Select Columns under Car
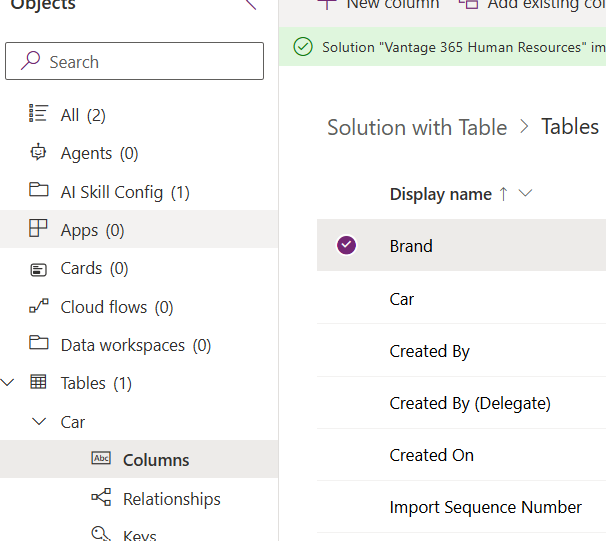Viewport: 606px width, 541px height. pos(139,460)
